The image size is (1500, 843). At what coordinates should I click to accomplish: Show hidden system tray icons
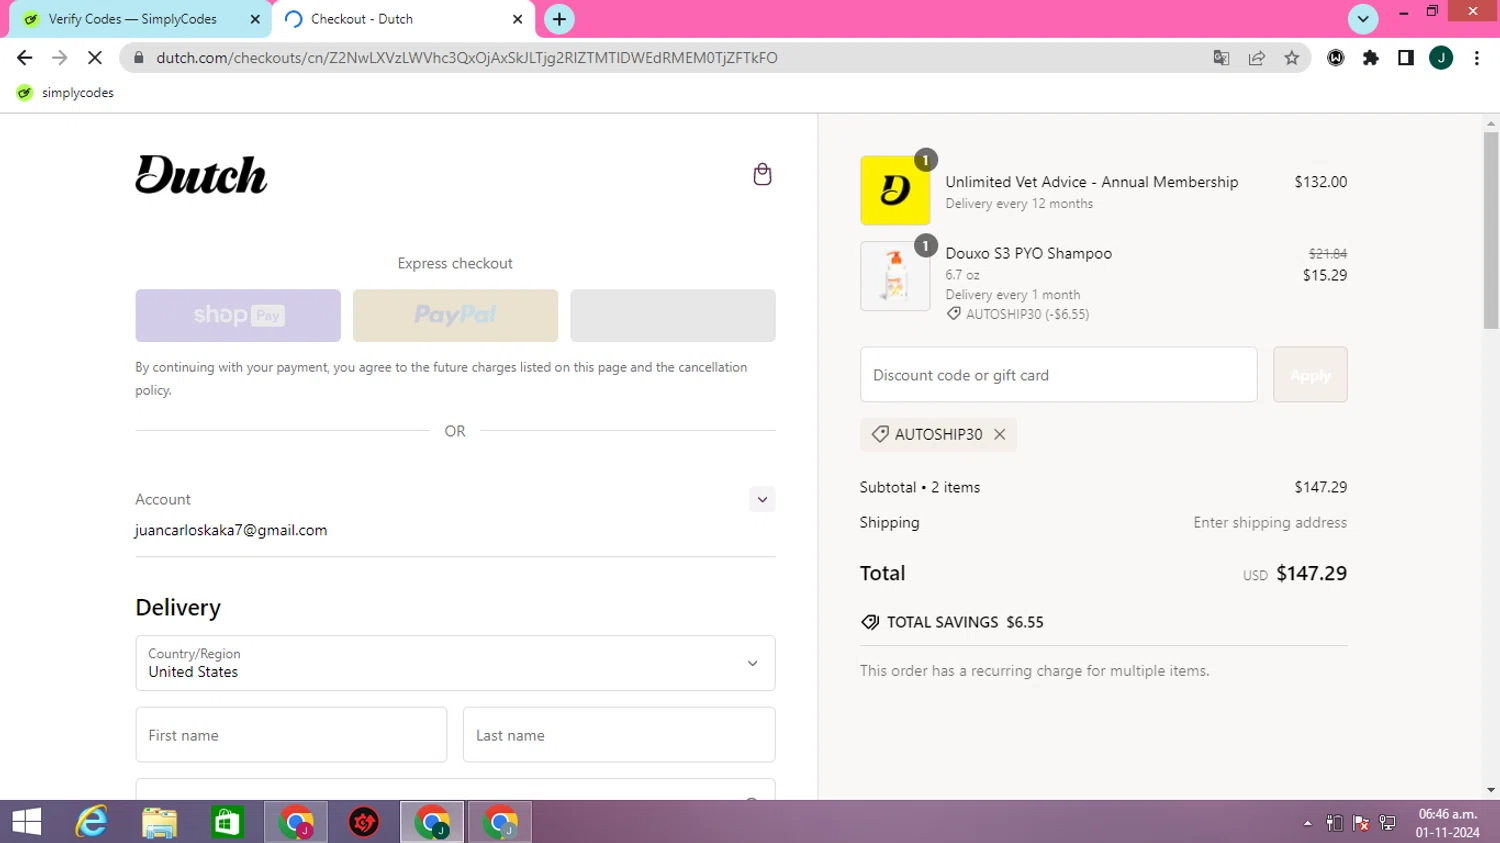tap(1307, 823)
